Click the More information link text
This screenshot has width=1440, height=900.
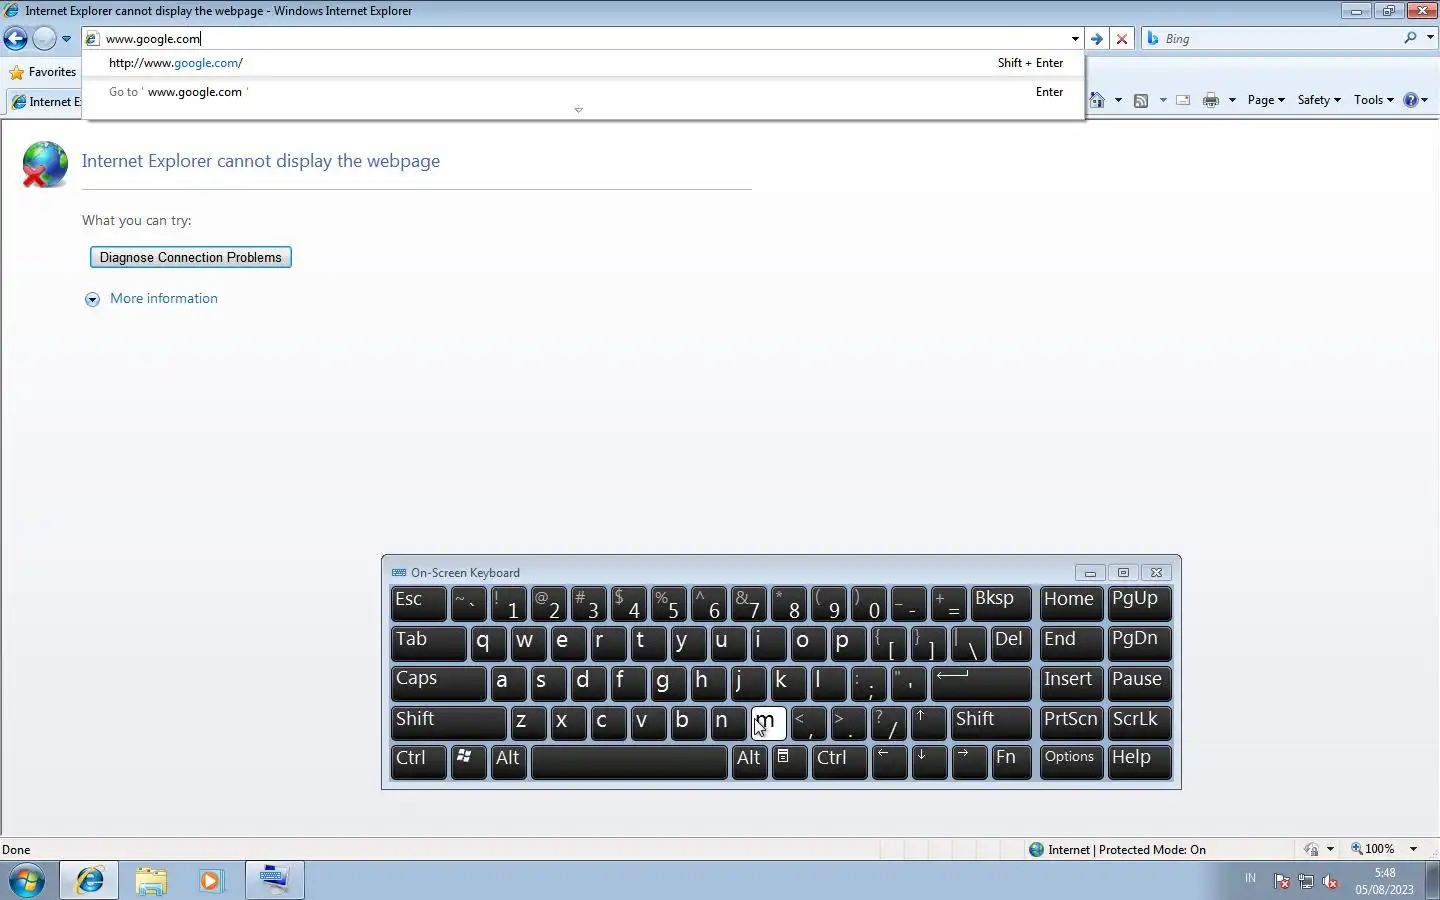coord(164,298)
